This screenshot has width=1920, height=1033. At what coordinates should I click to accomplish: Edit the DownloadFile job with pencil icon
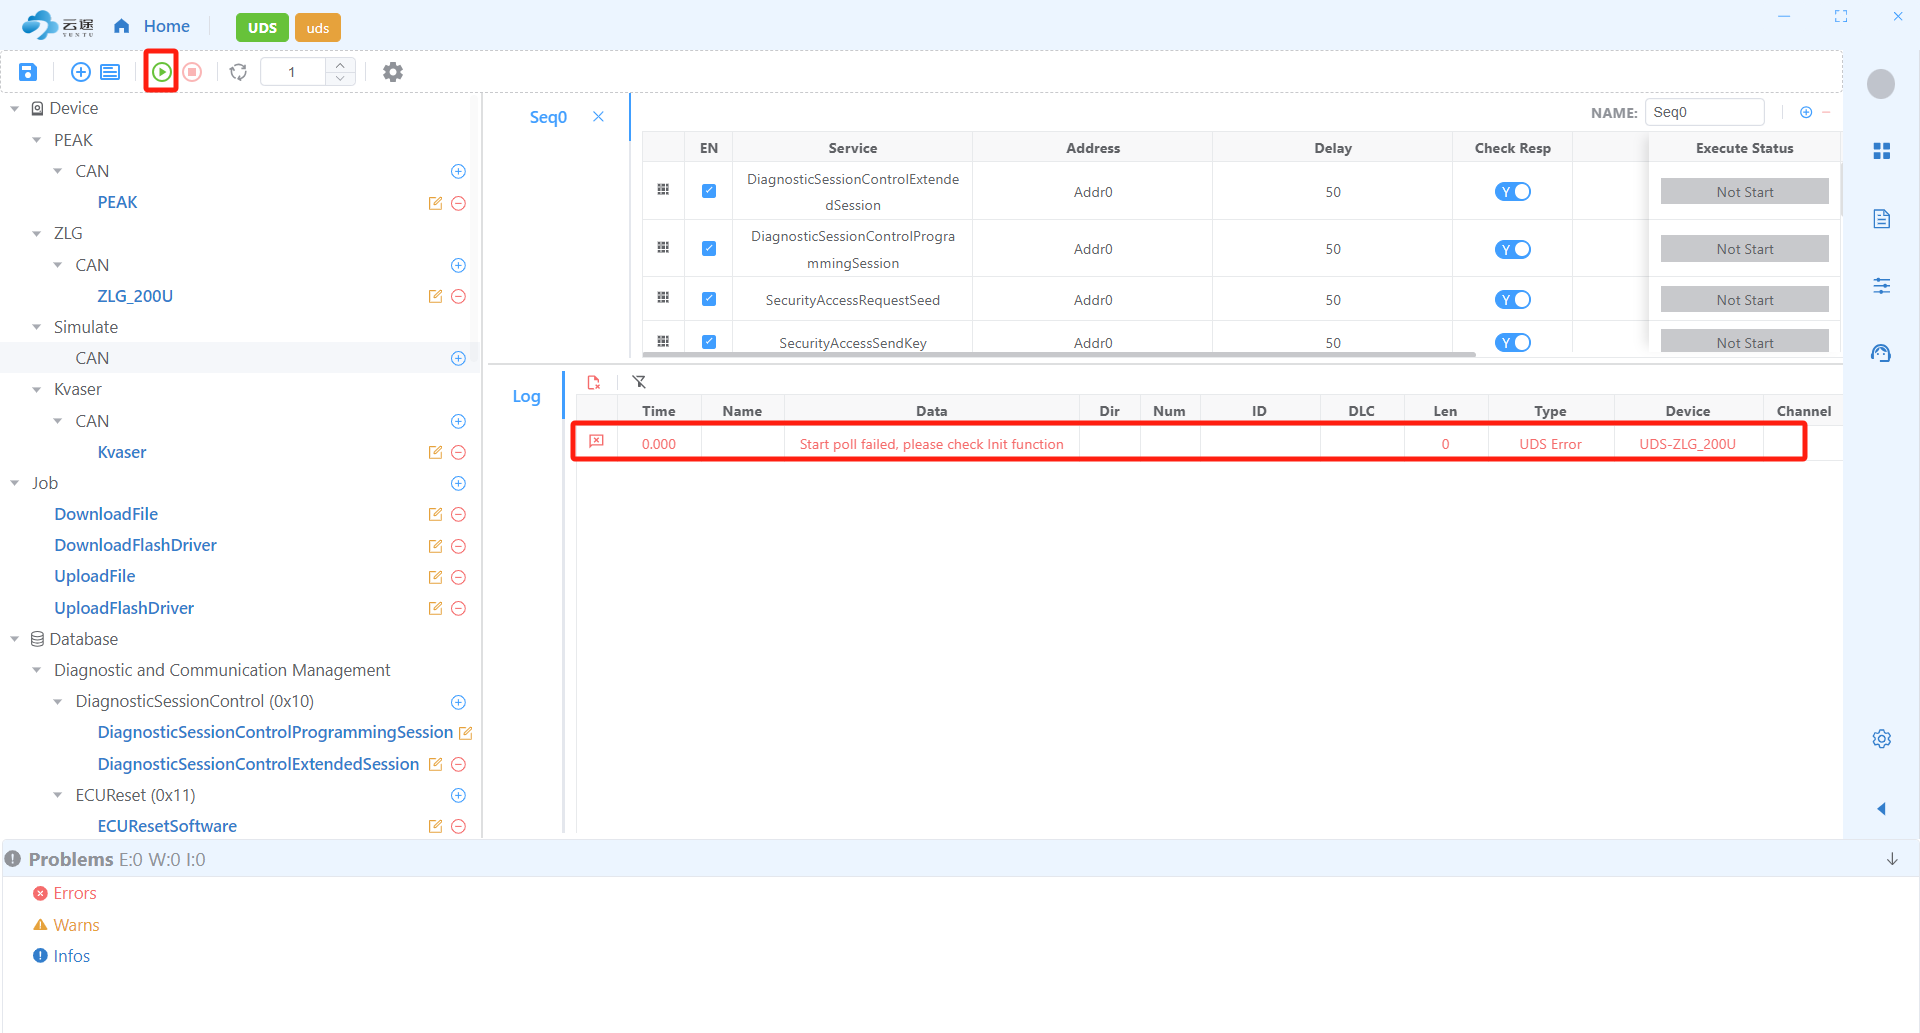pyautogui.click(x=435, y=515)
